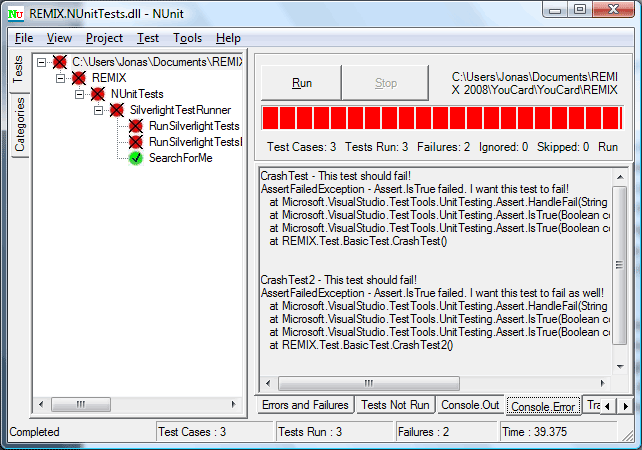This screenshot has width=642, height=450.
Task: Click the red failure icon beside NUnitTests
Action: coord(97,94)
